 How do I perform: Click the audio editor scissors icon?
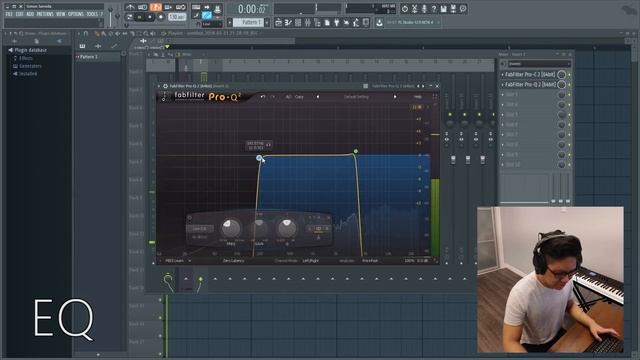pos(414,8)
